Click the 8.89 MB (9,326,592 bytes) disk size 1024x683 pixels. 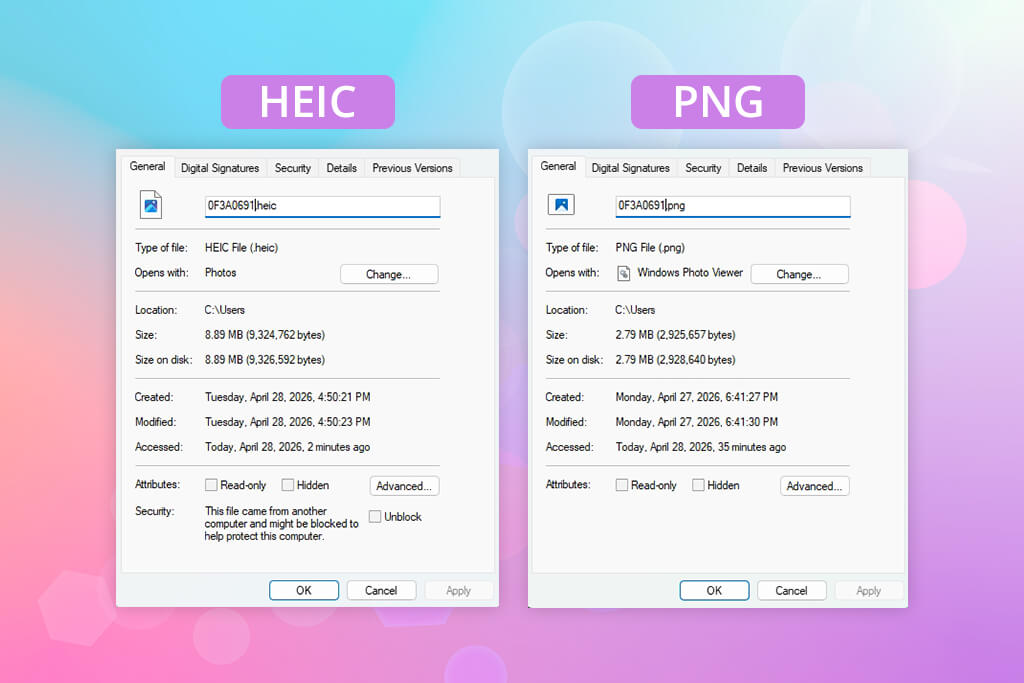[x=265, y=359]
